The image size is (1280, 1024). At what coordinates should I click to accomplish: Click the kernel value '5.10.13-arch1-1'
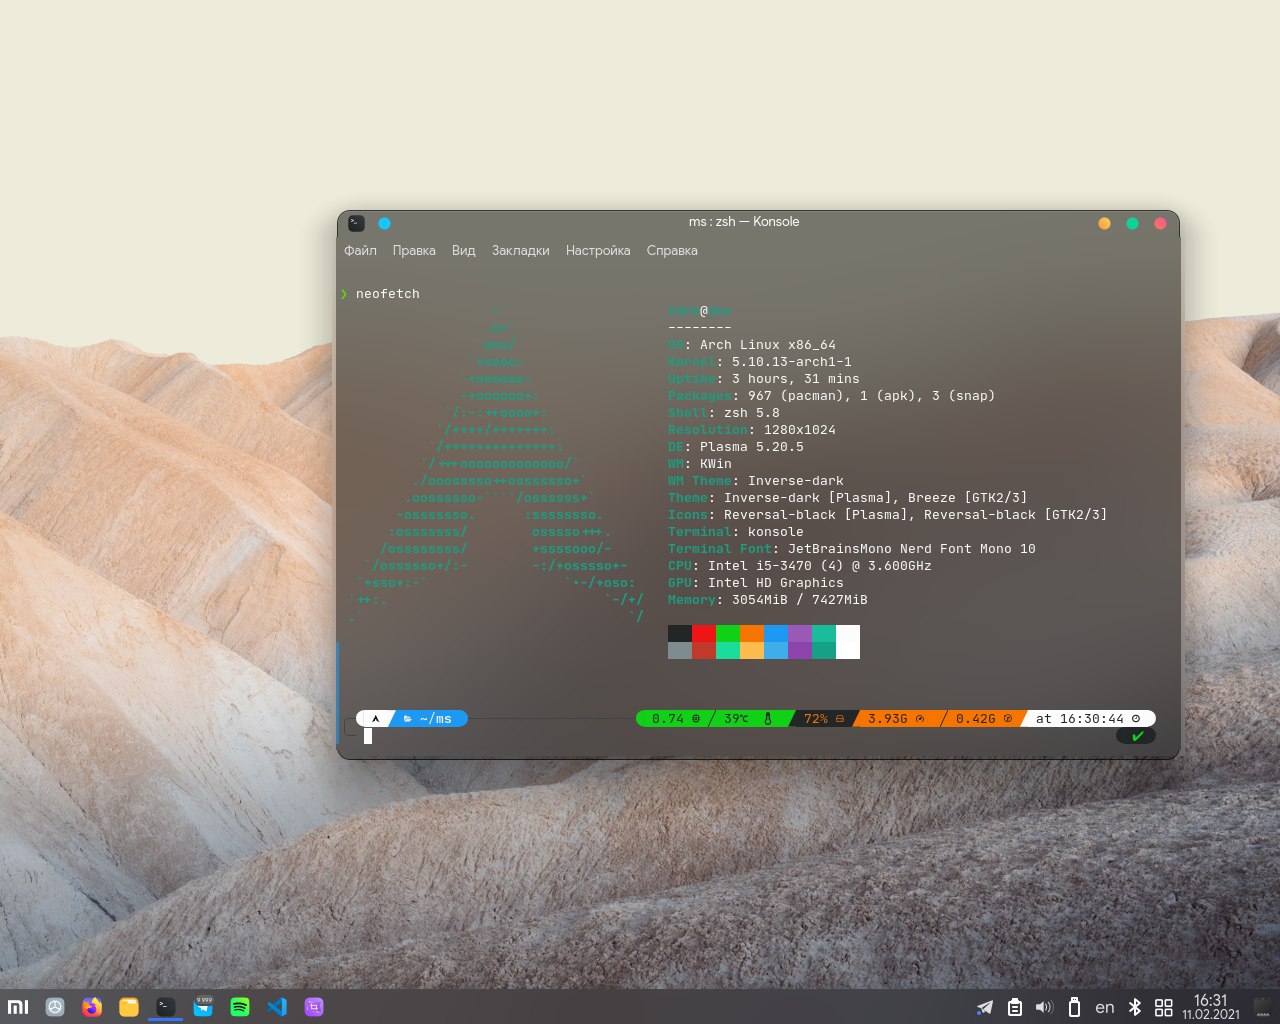[792, 362]
